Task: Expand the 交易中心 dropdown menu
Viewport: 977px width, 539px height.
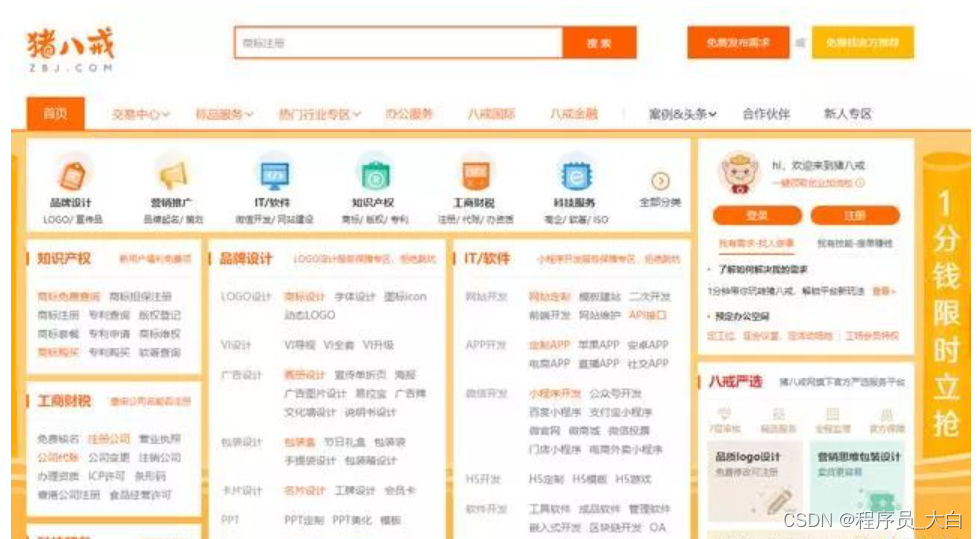Action: 140,114
